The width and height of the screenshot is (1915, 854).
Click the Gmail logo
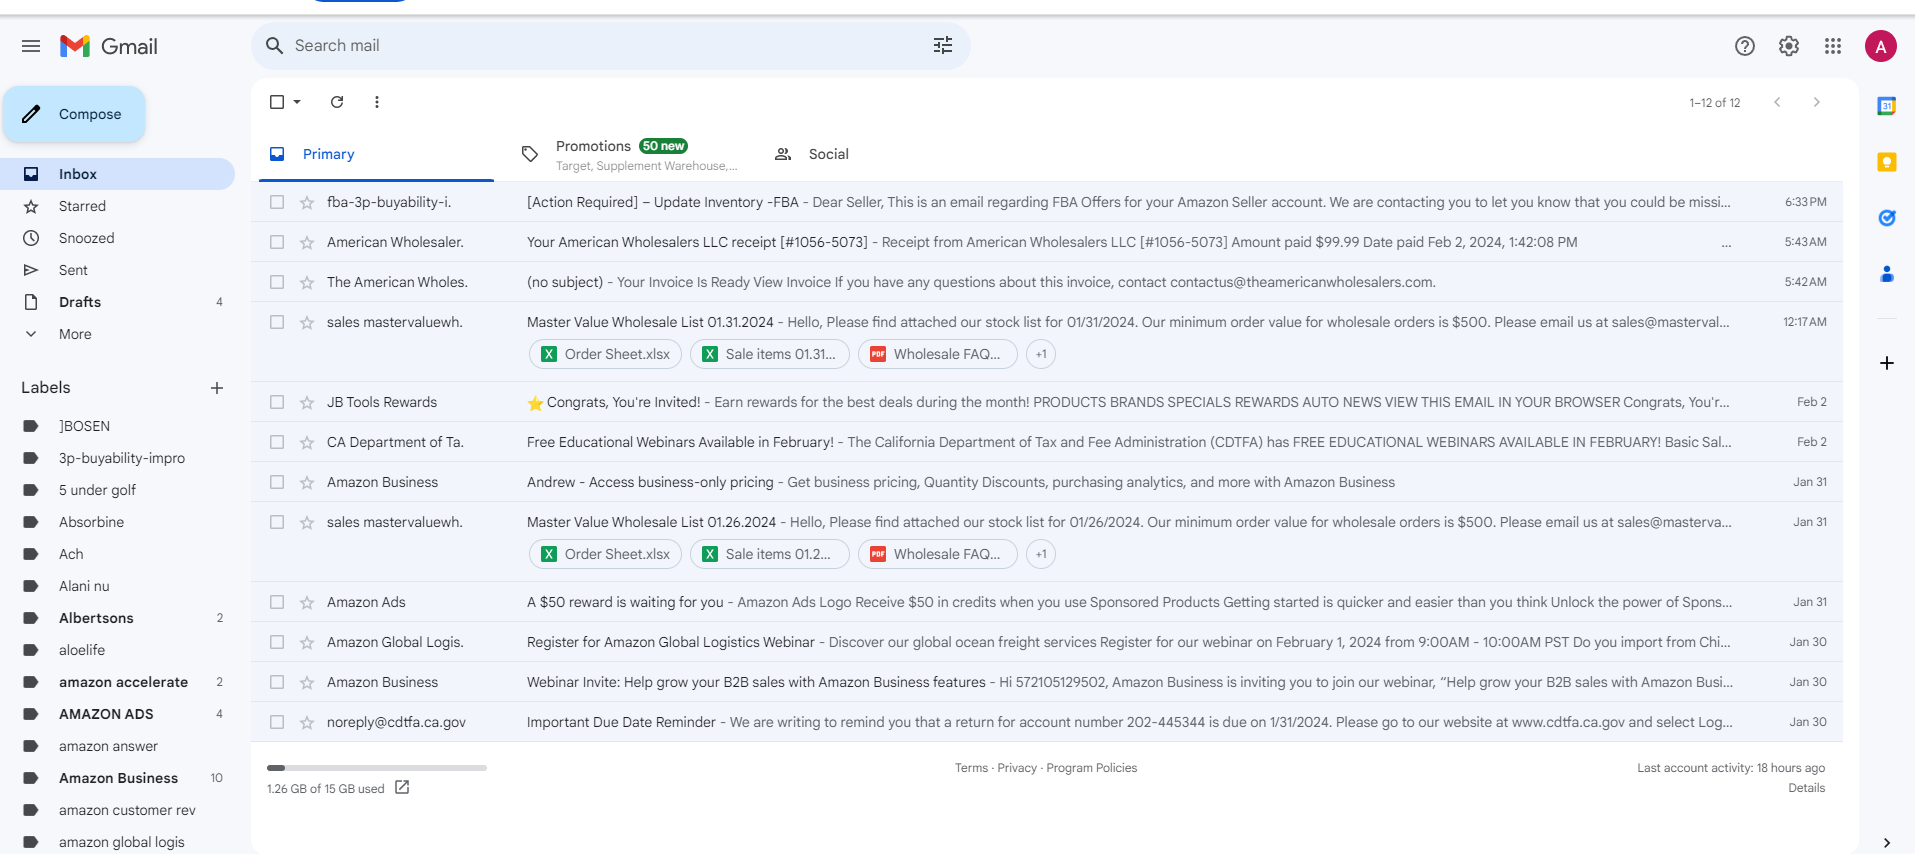(109, 46)
